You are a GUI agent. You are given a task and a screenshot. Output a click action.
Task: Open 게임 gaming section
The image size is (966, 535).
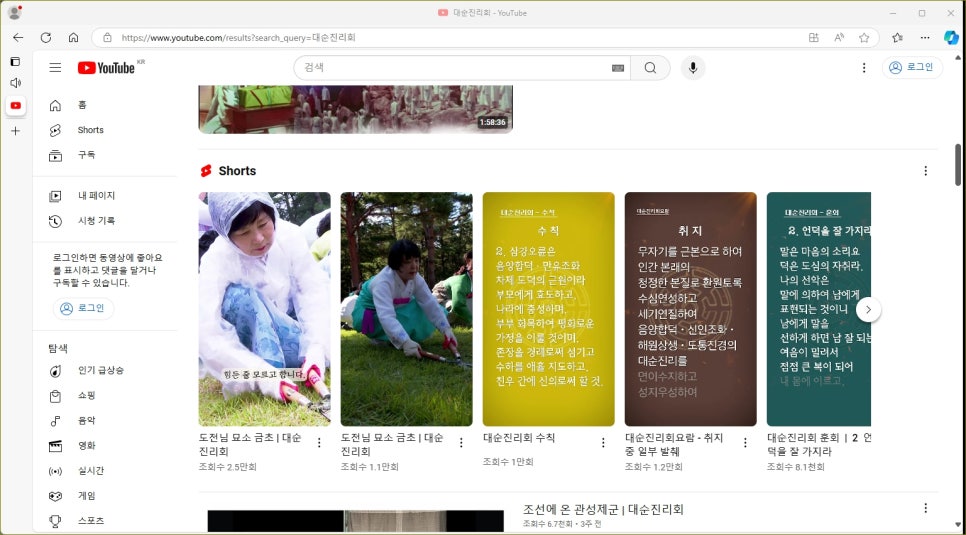(105, 496)
